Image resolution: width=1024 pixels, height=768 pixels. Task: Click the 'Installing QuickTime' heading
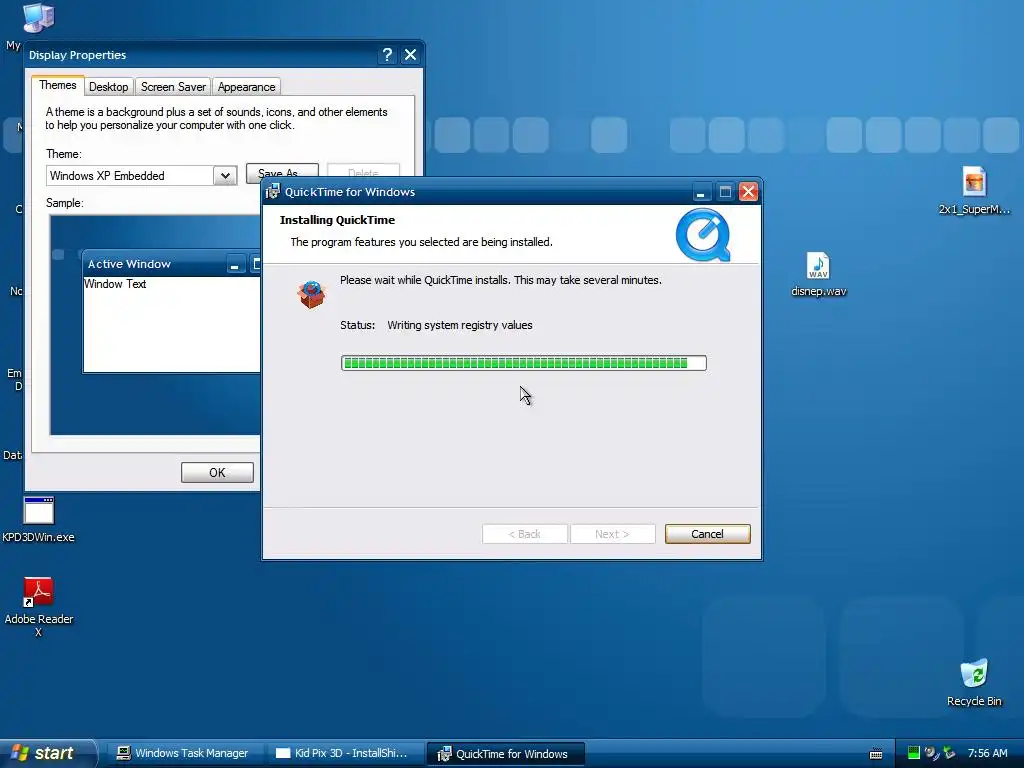pyautogui.click(x=337, y=220)
